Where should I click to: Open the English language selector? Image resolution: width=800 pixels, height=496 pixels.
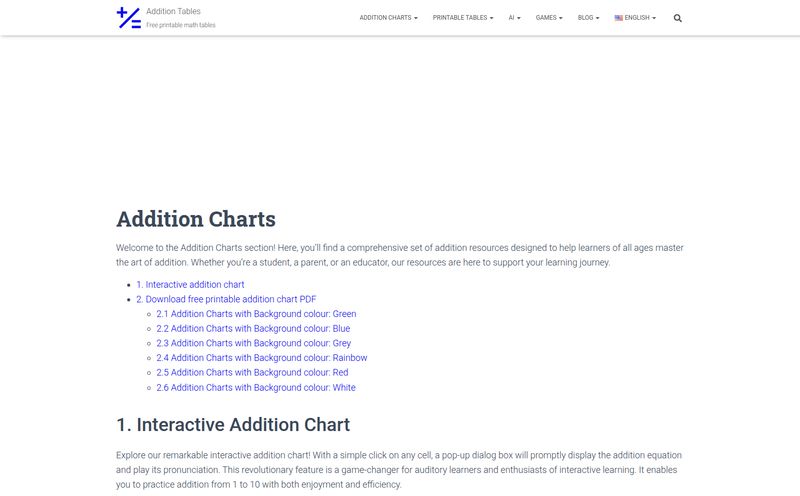coord(635,18)
